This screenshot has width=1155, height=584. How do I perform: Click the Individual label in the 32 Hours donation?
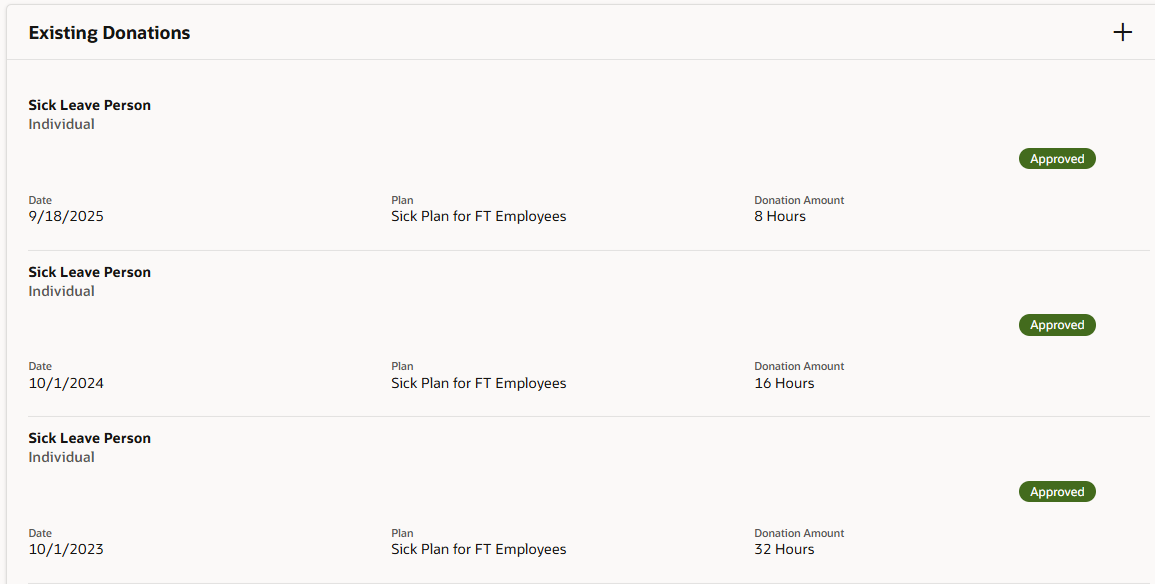[62, 457]
